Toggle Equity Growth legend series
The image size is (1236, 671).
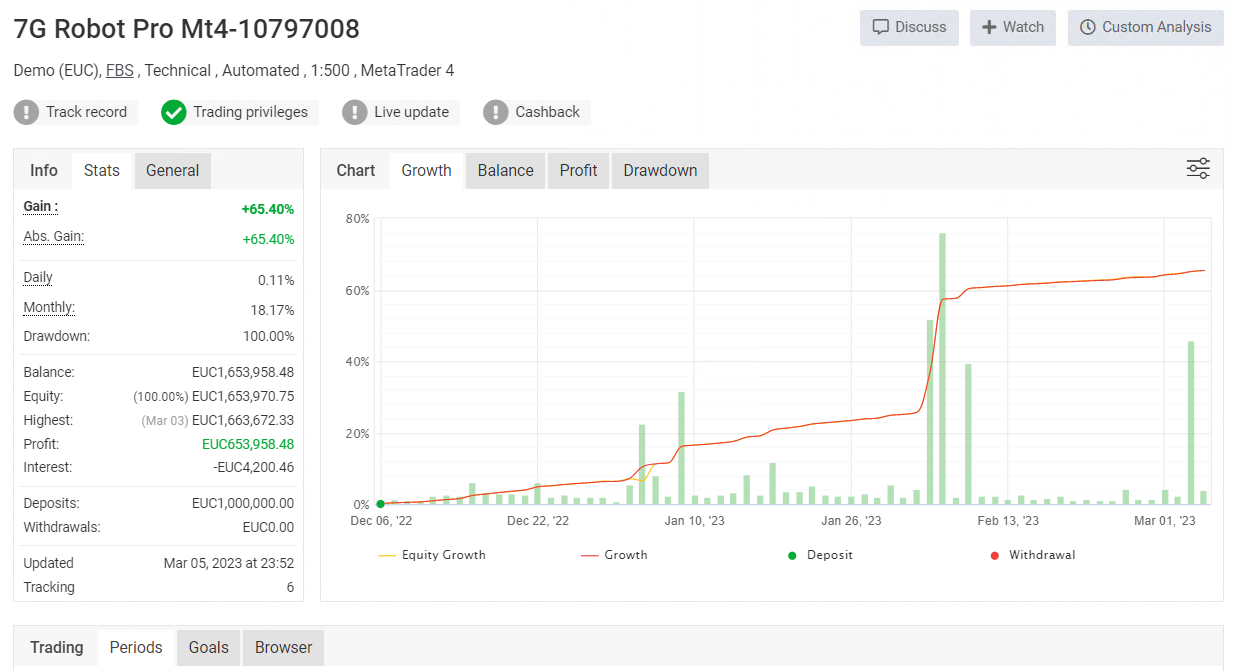432,555
